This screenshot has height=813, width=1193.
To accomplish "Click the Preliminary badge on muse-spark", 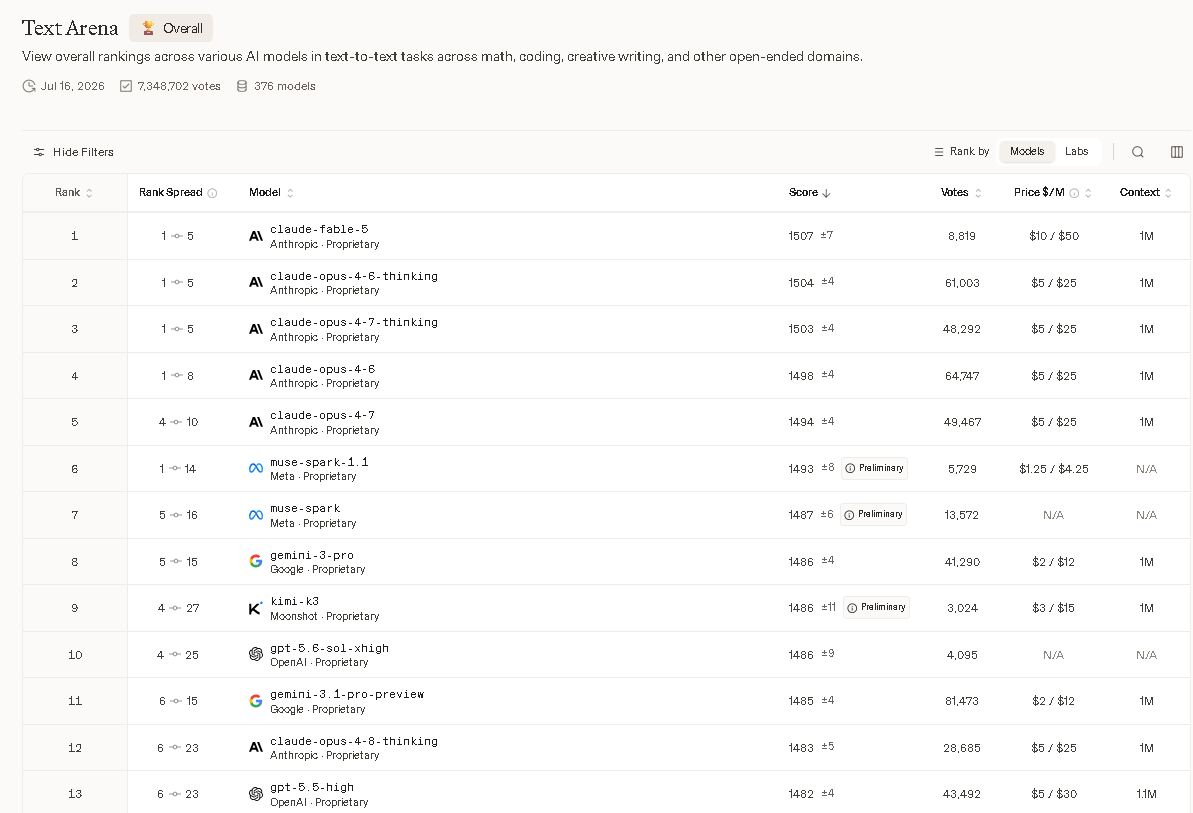I will coord(873,515).
